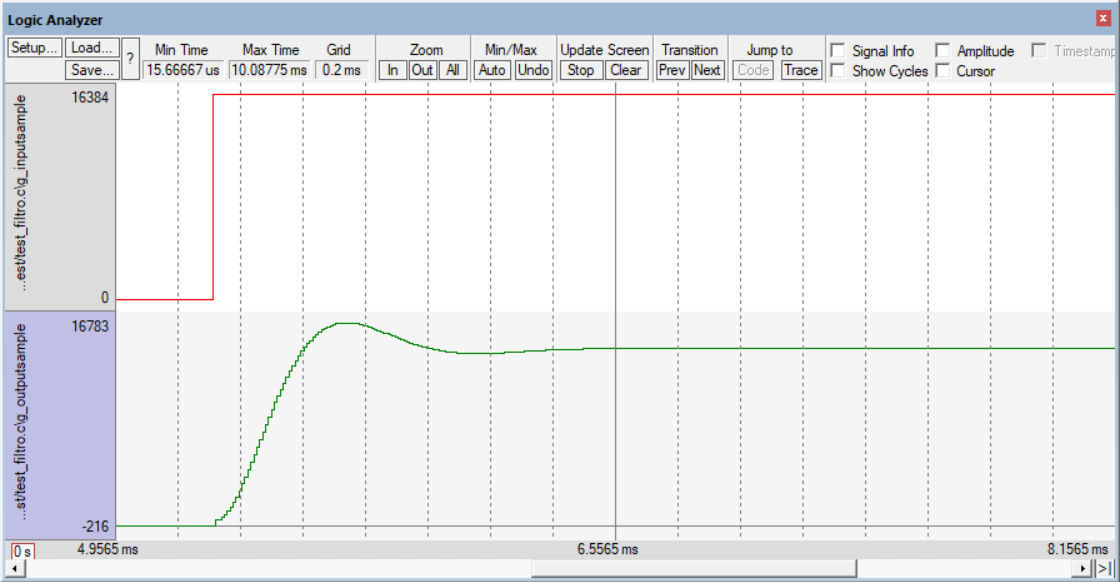Toggle the Show Cycles checkbox
The image size is (1120, 582).
[x=837, y=71]
